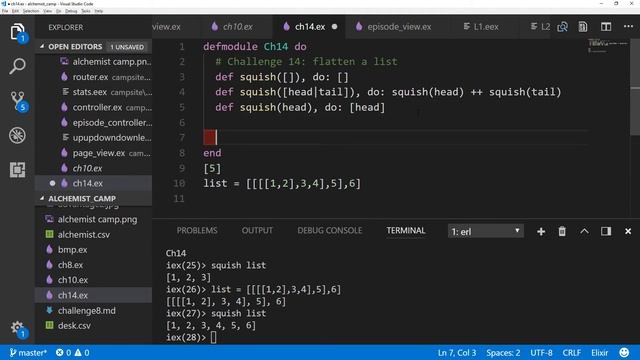Image resolution: width=640 pixels, height=360 pixels.
Task: Open page_view.ex in open editors list
Action: click(94, 153)
